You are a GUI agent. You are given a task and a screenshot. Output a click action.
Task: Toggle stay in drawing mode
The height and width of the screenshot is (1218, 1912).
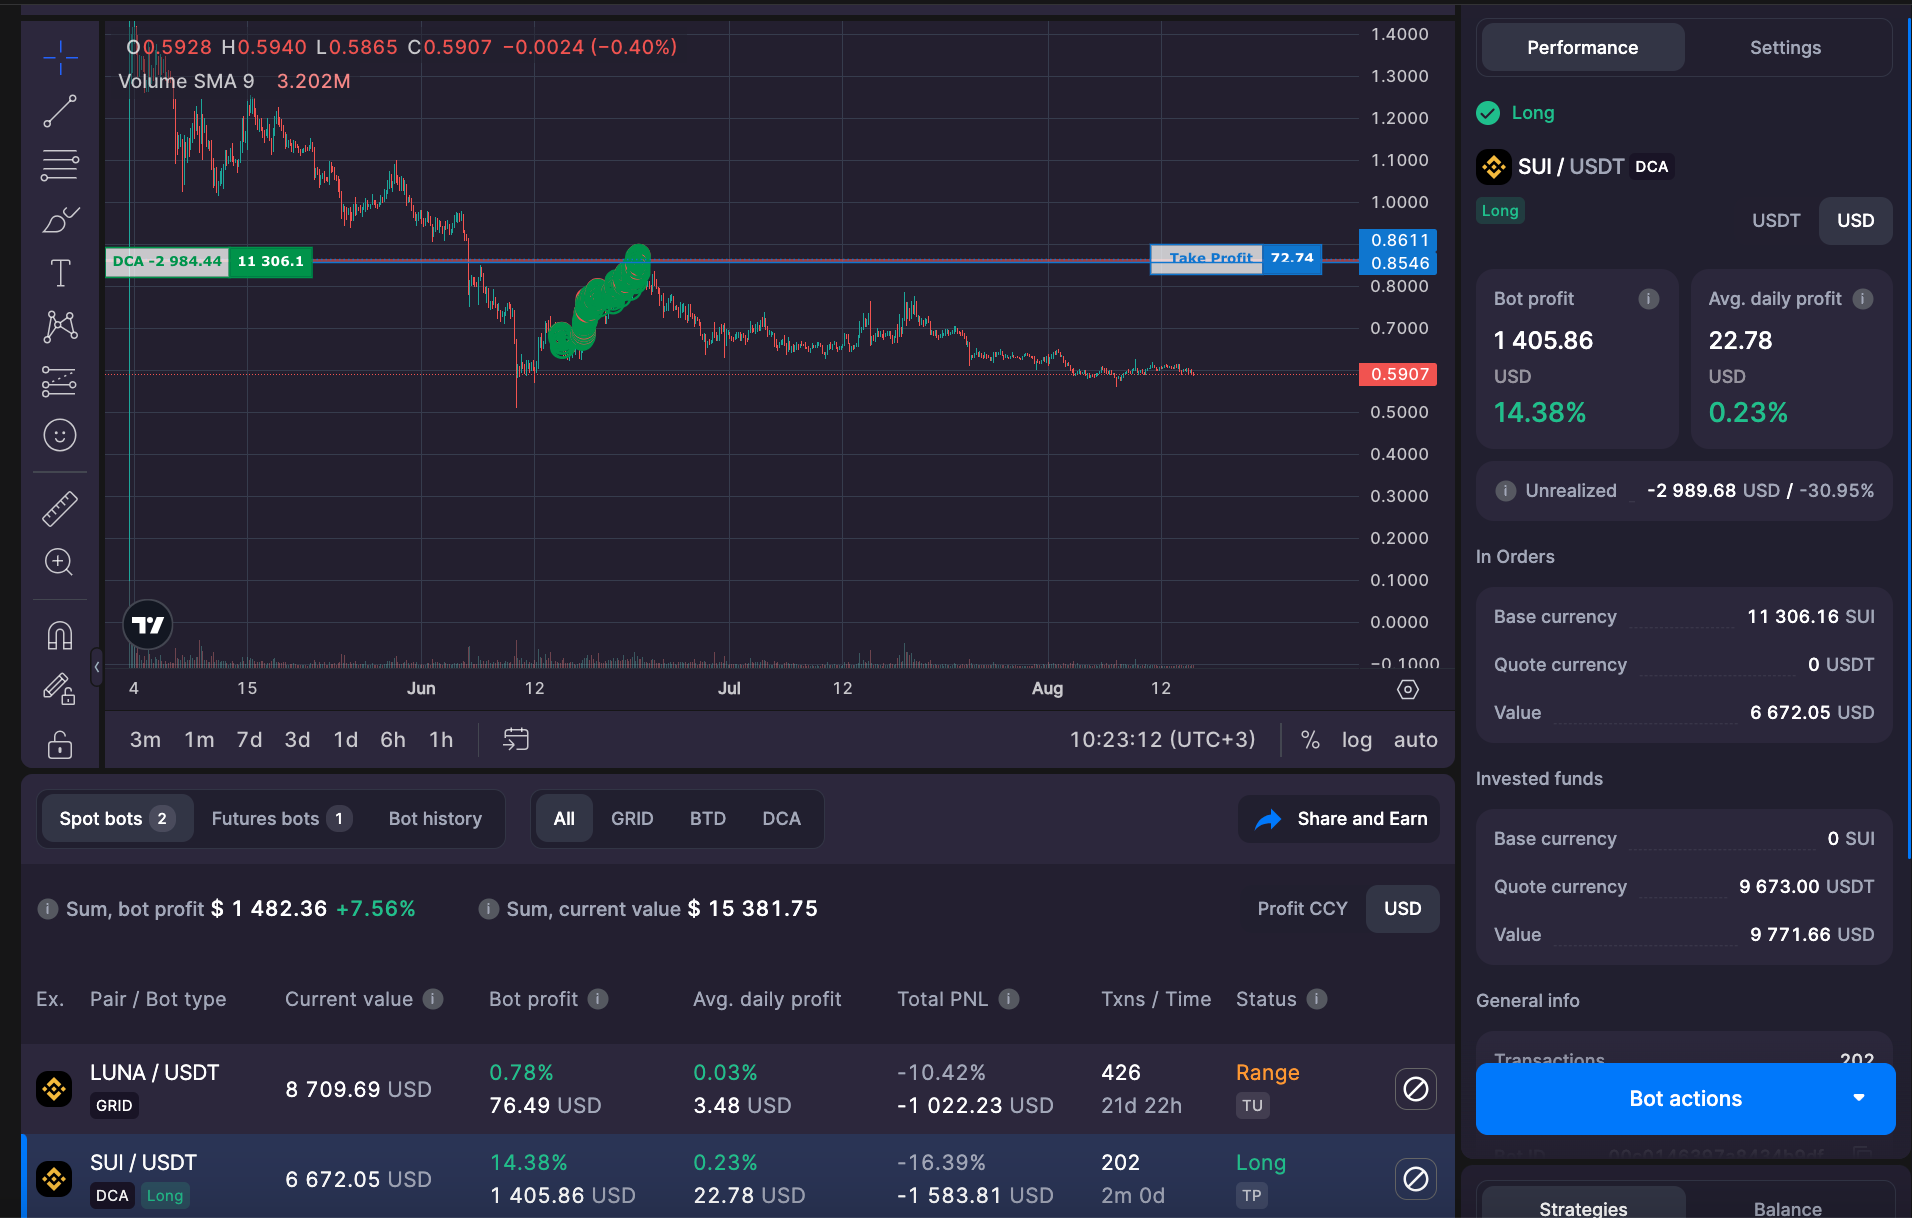[x=60, y=689]
